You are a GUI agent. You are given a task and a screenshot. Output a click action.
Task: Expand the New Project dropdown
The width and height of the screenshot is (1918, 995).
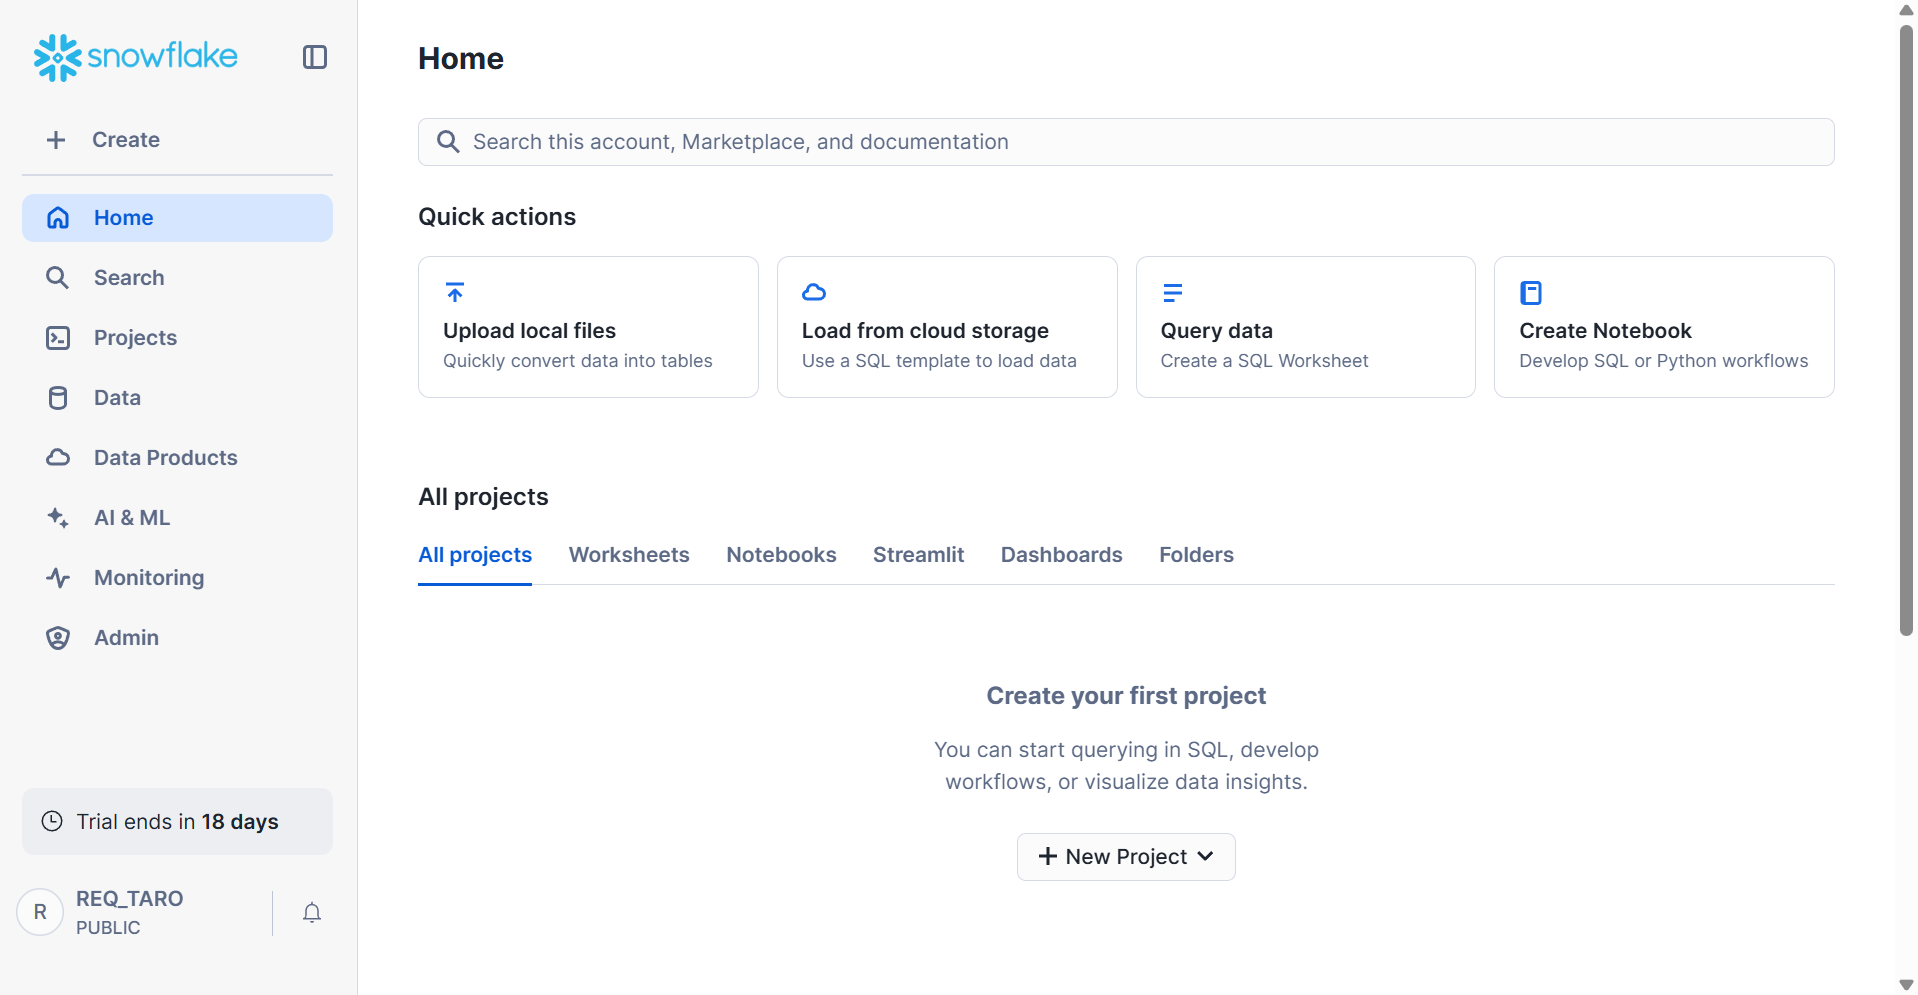tap(1126, 857)
